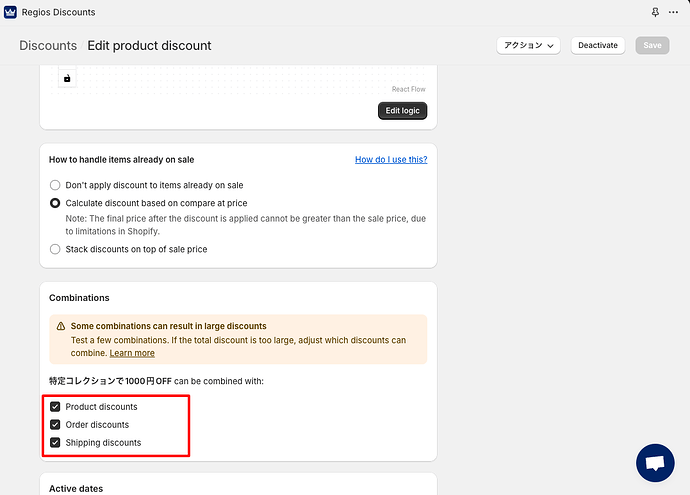The image size is (690, 495).
Task: Select Stack discounts on top of sale price
Action: coord(55,249)
